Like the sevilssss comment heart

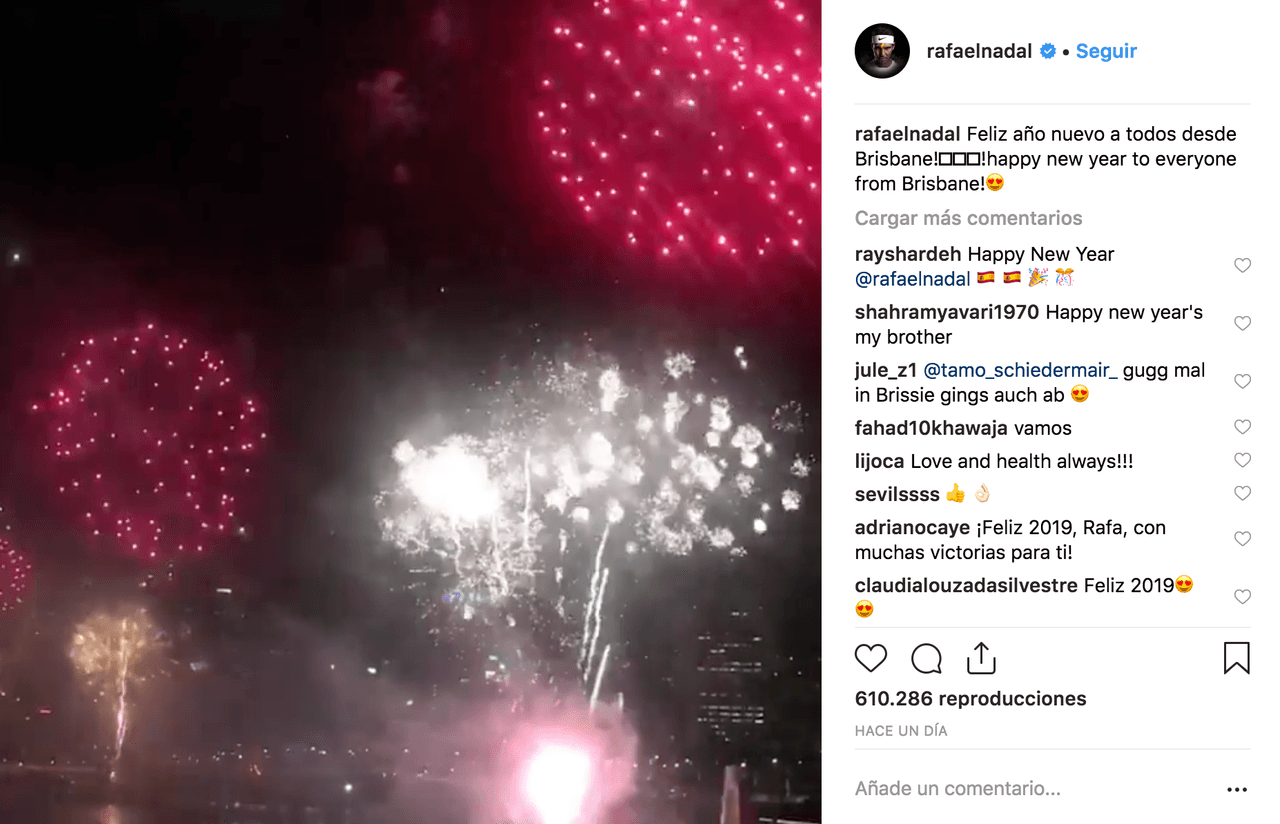pyautogui.click(x=1242, y=494)
